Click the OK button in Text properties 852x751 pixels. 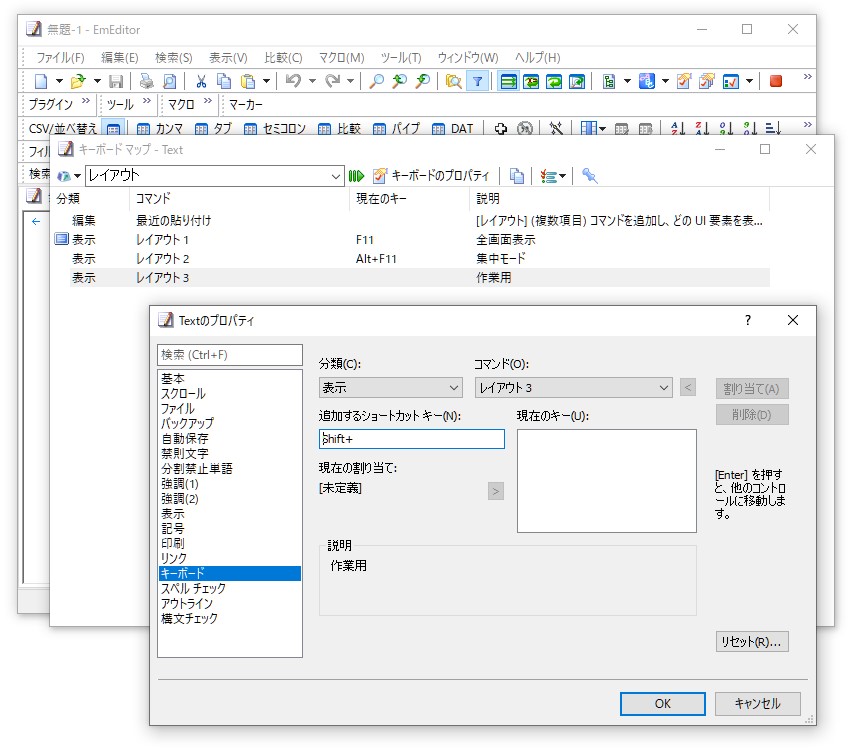[x=663, y=704]
